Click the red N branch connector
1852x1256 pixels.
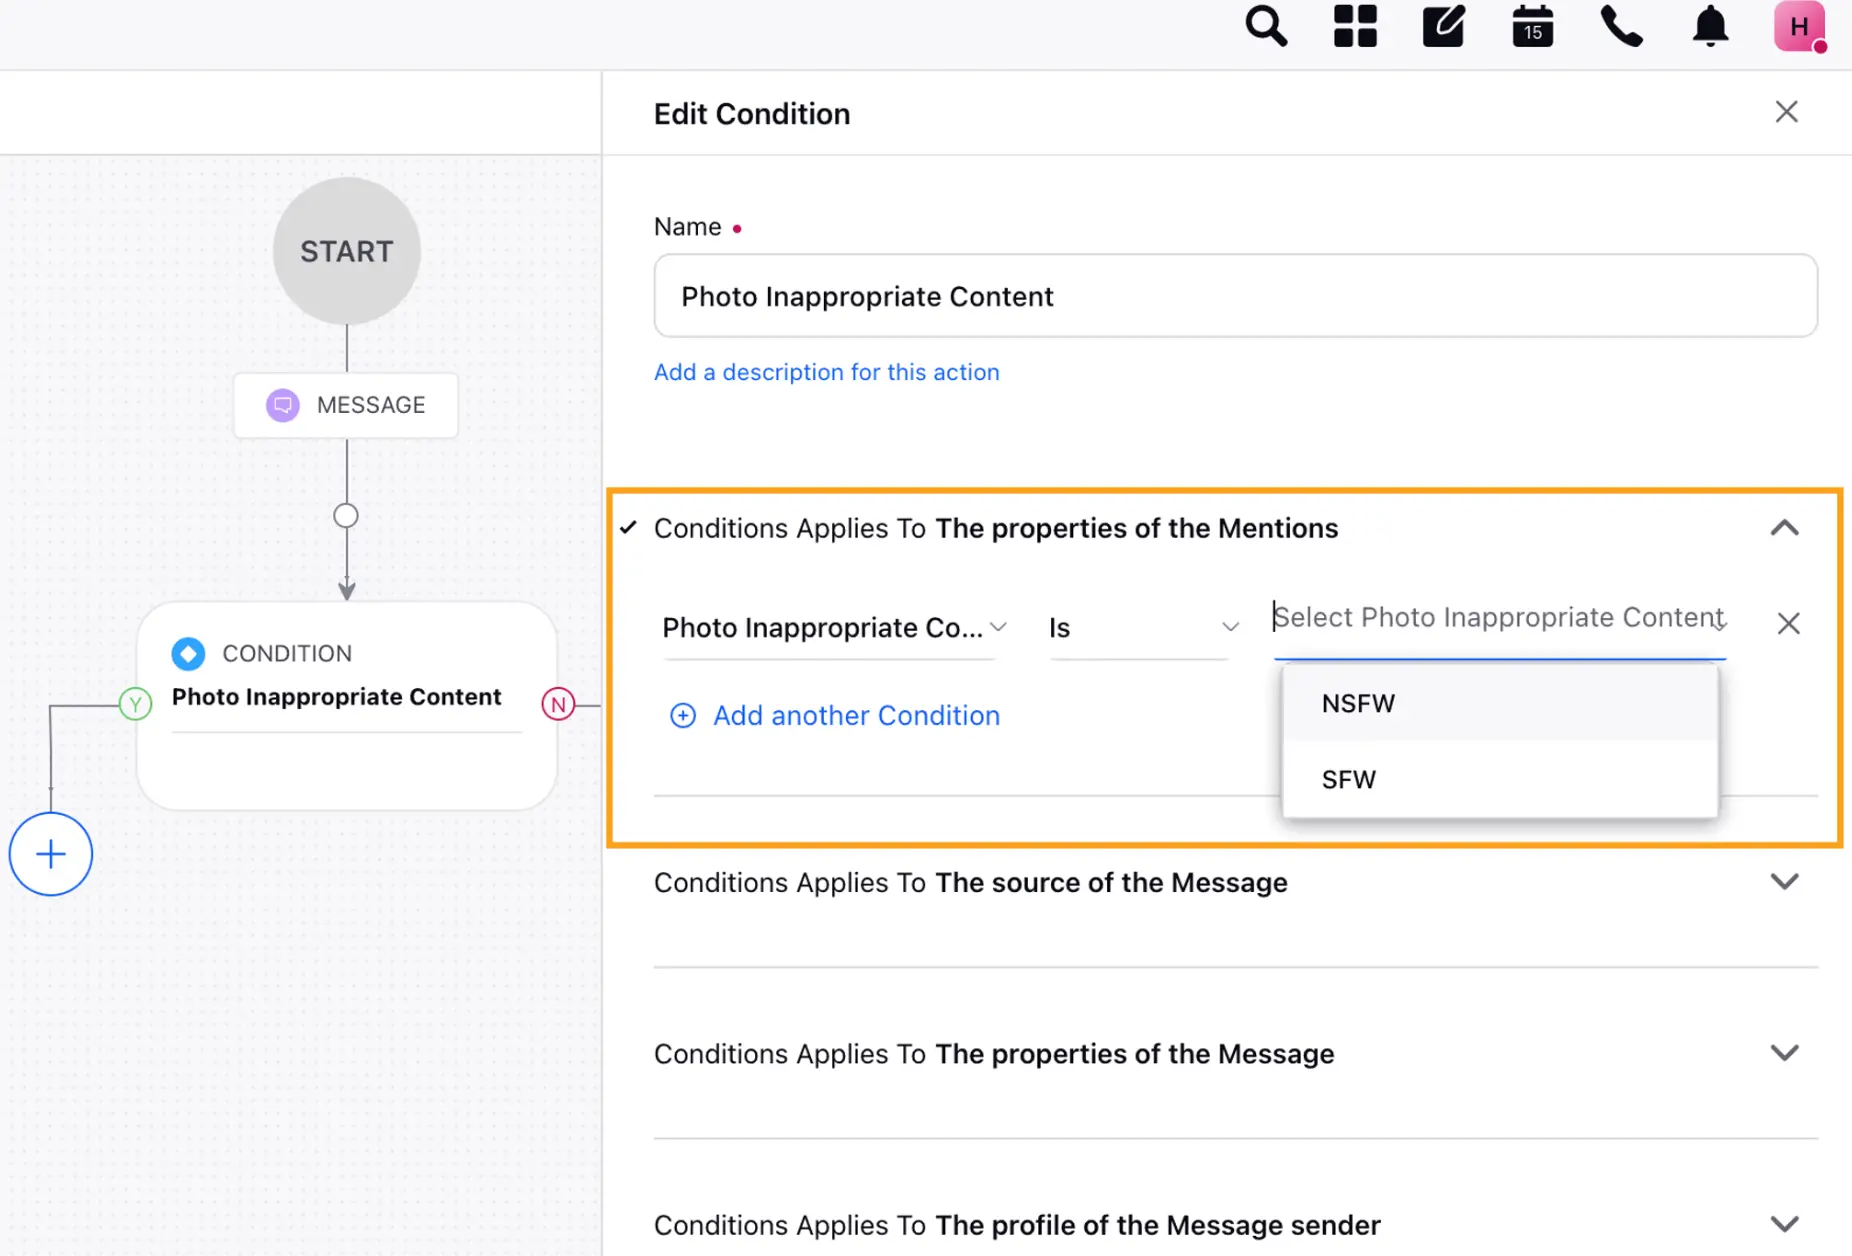[x=558, y=704]
